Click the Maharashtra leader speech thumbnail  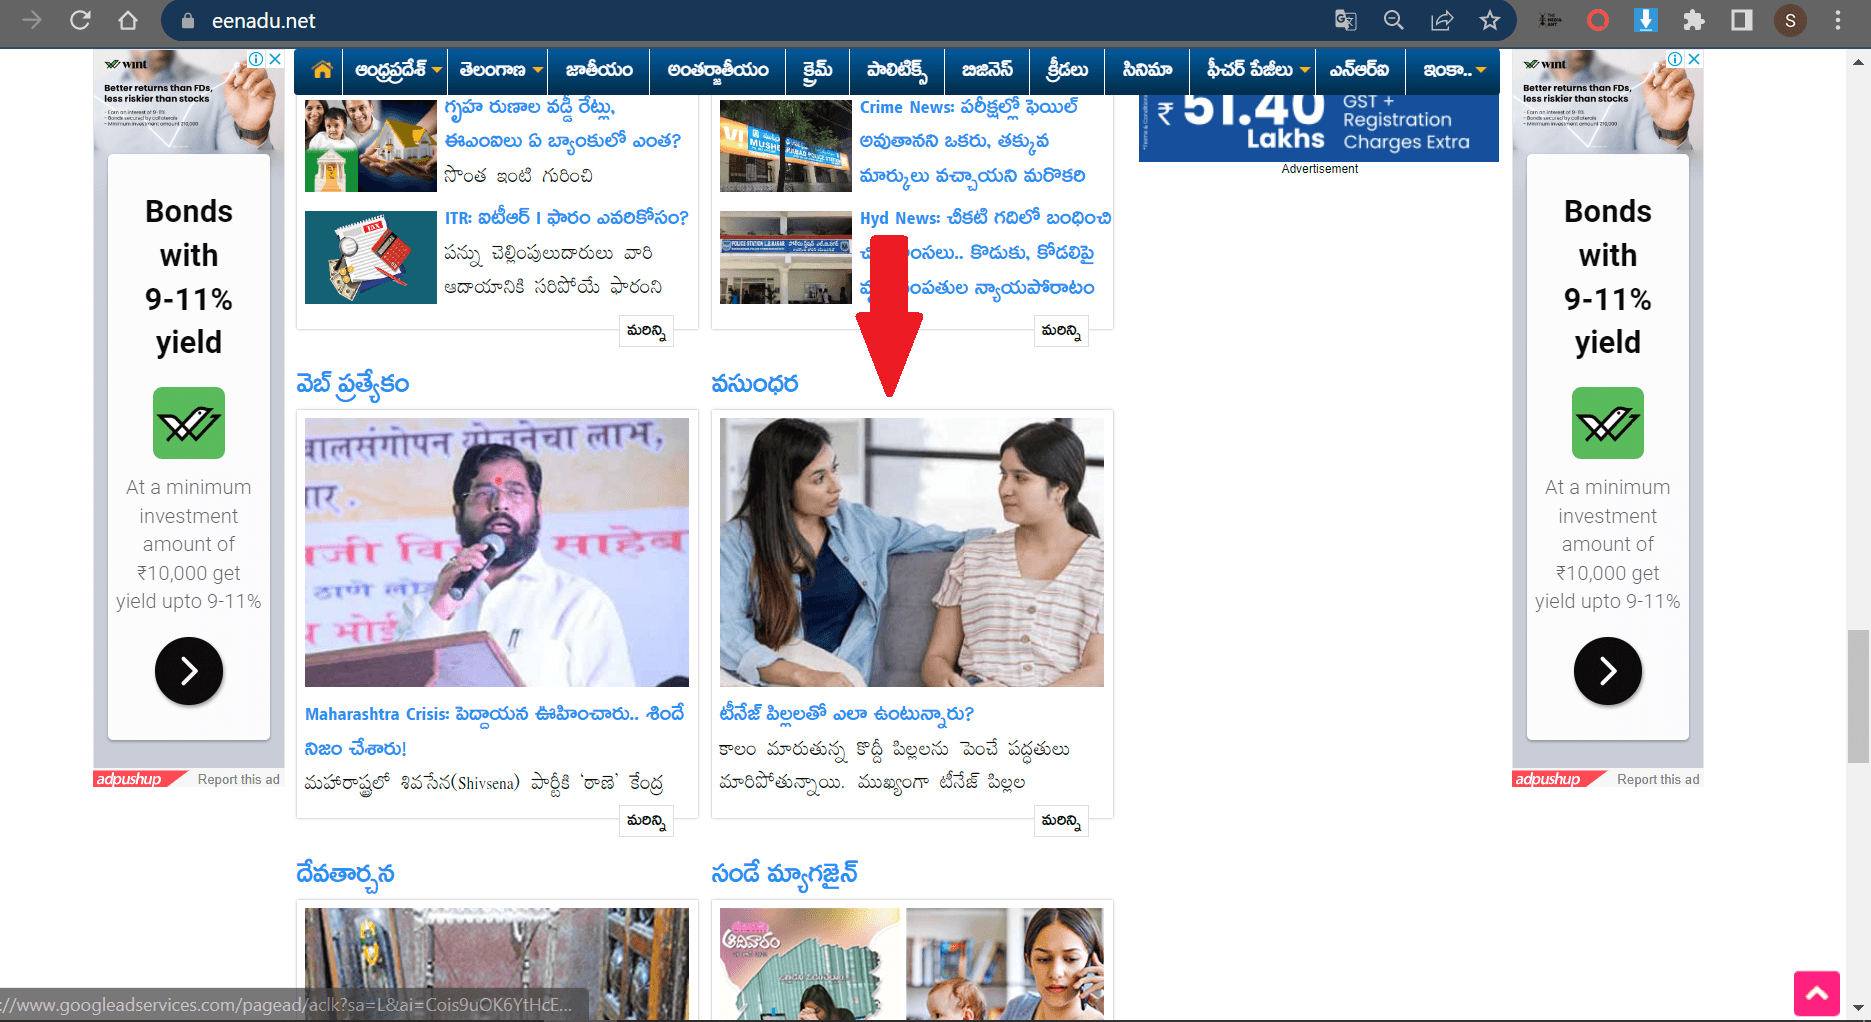point(497,552)
